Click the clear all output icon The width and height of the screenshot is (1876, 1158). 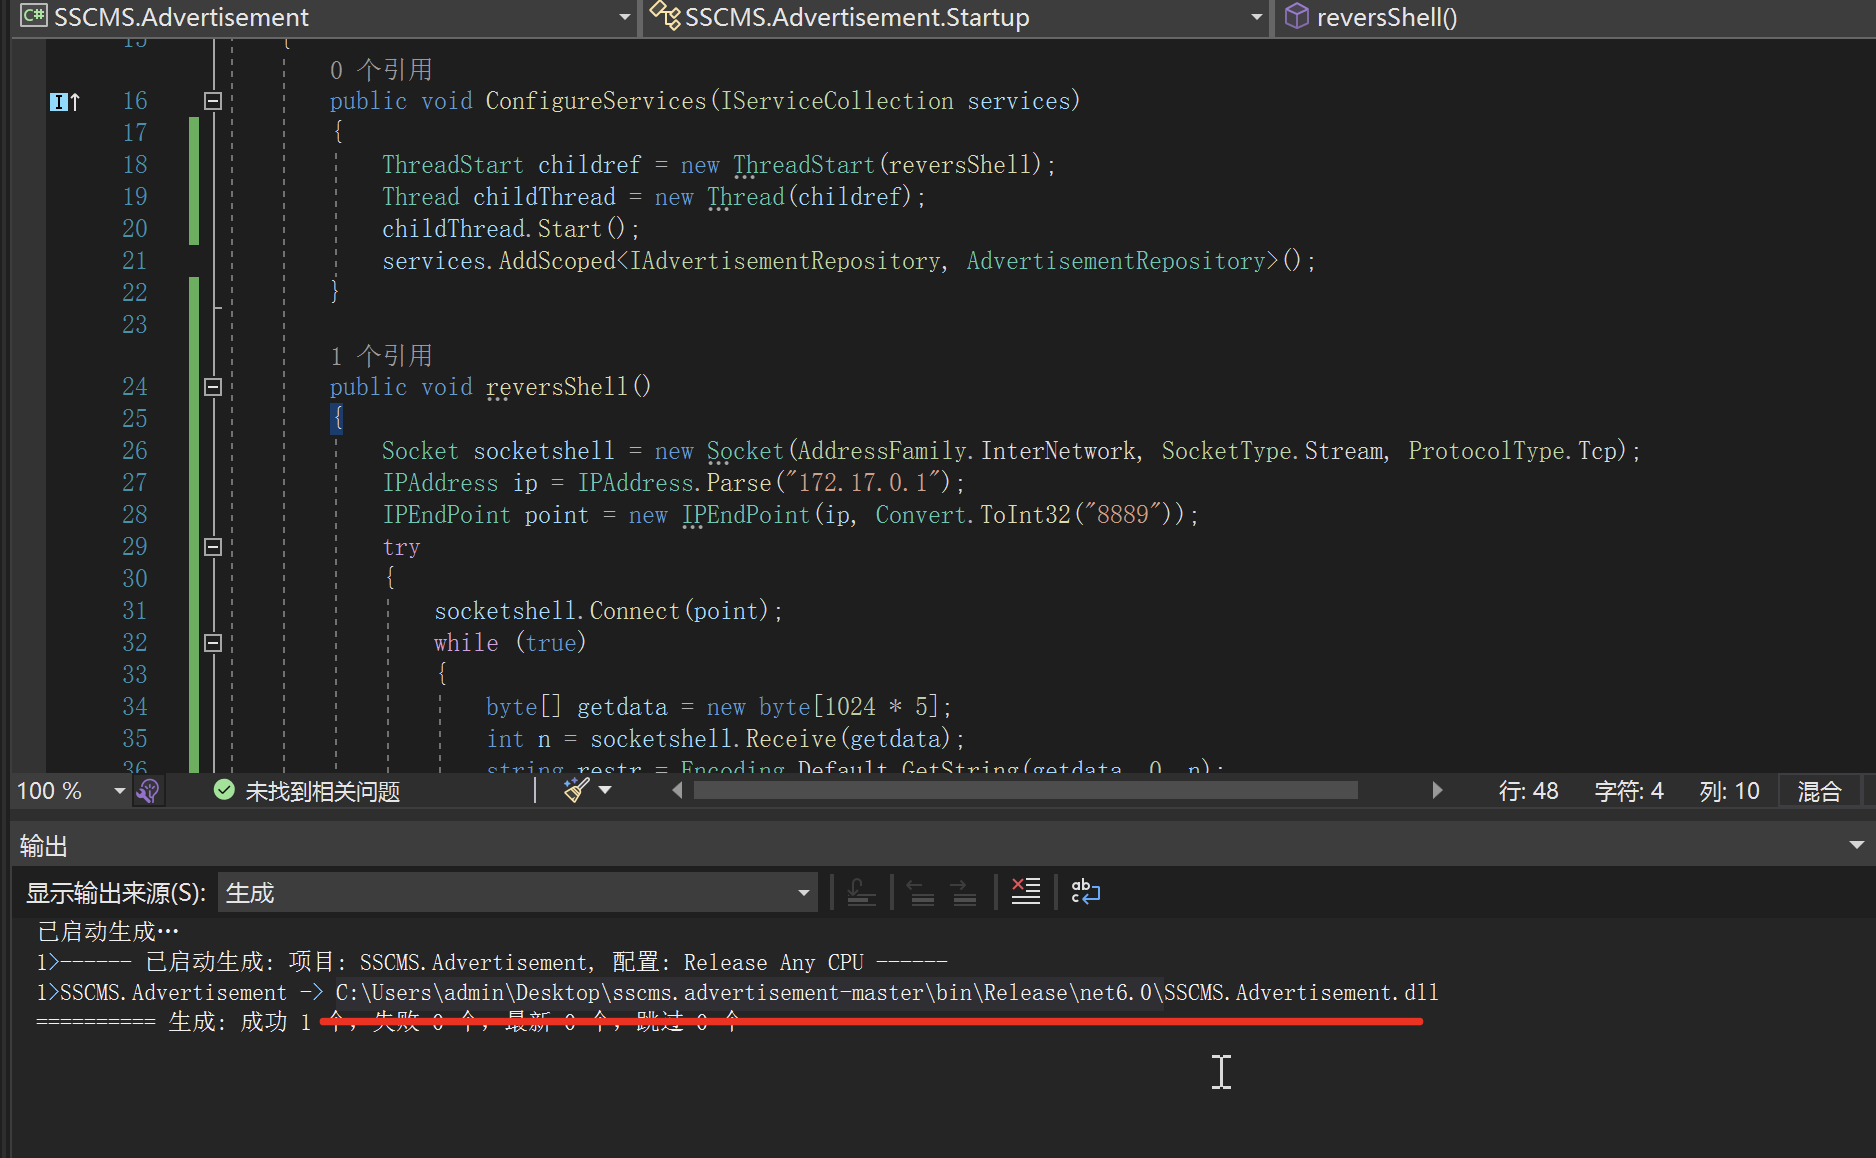pyautogui.click(x=1026, y=891)
